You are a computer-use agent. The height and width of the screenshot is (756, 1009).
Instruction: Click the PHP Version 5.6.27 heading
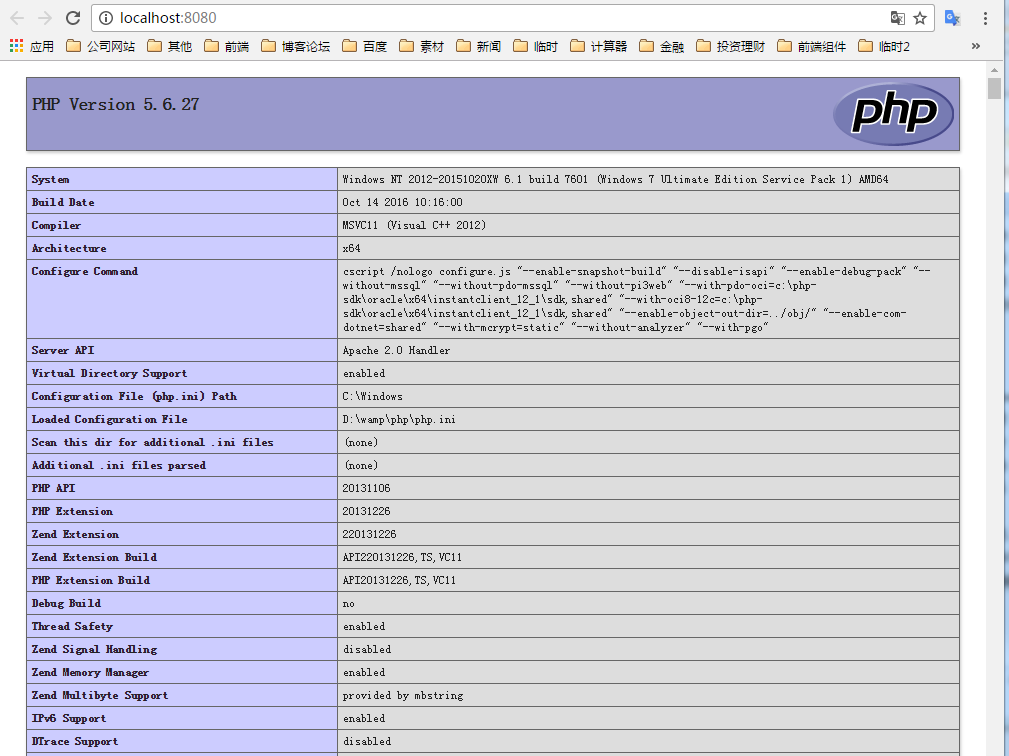click(x=116, y=104)
